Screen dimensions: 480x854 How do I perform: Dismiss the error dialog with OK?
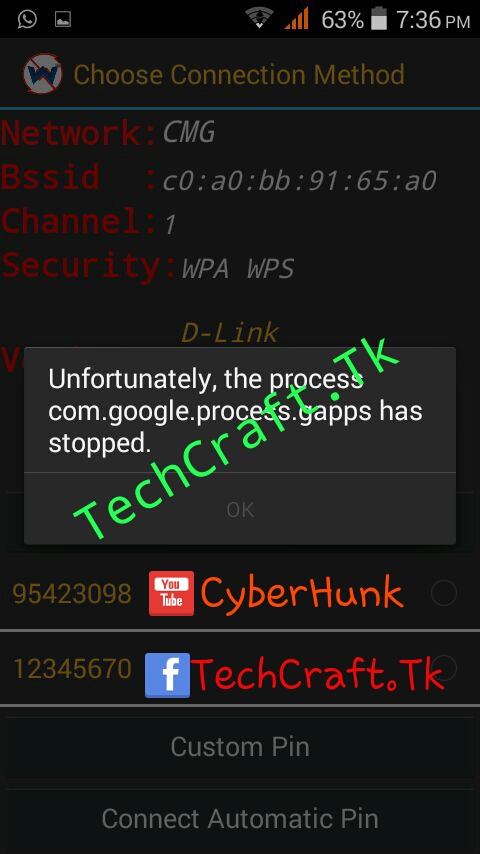240,509
